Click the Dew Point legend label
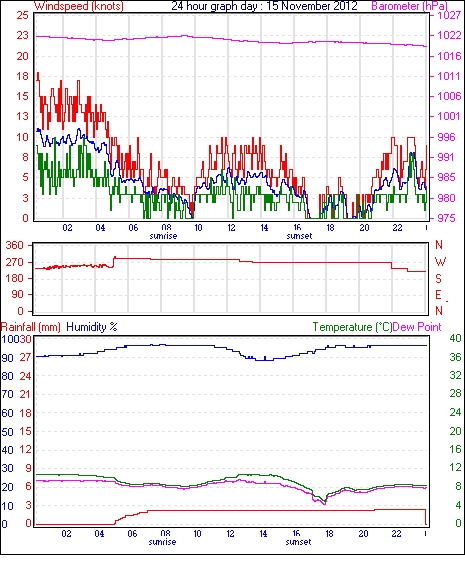 417,327
